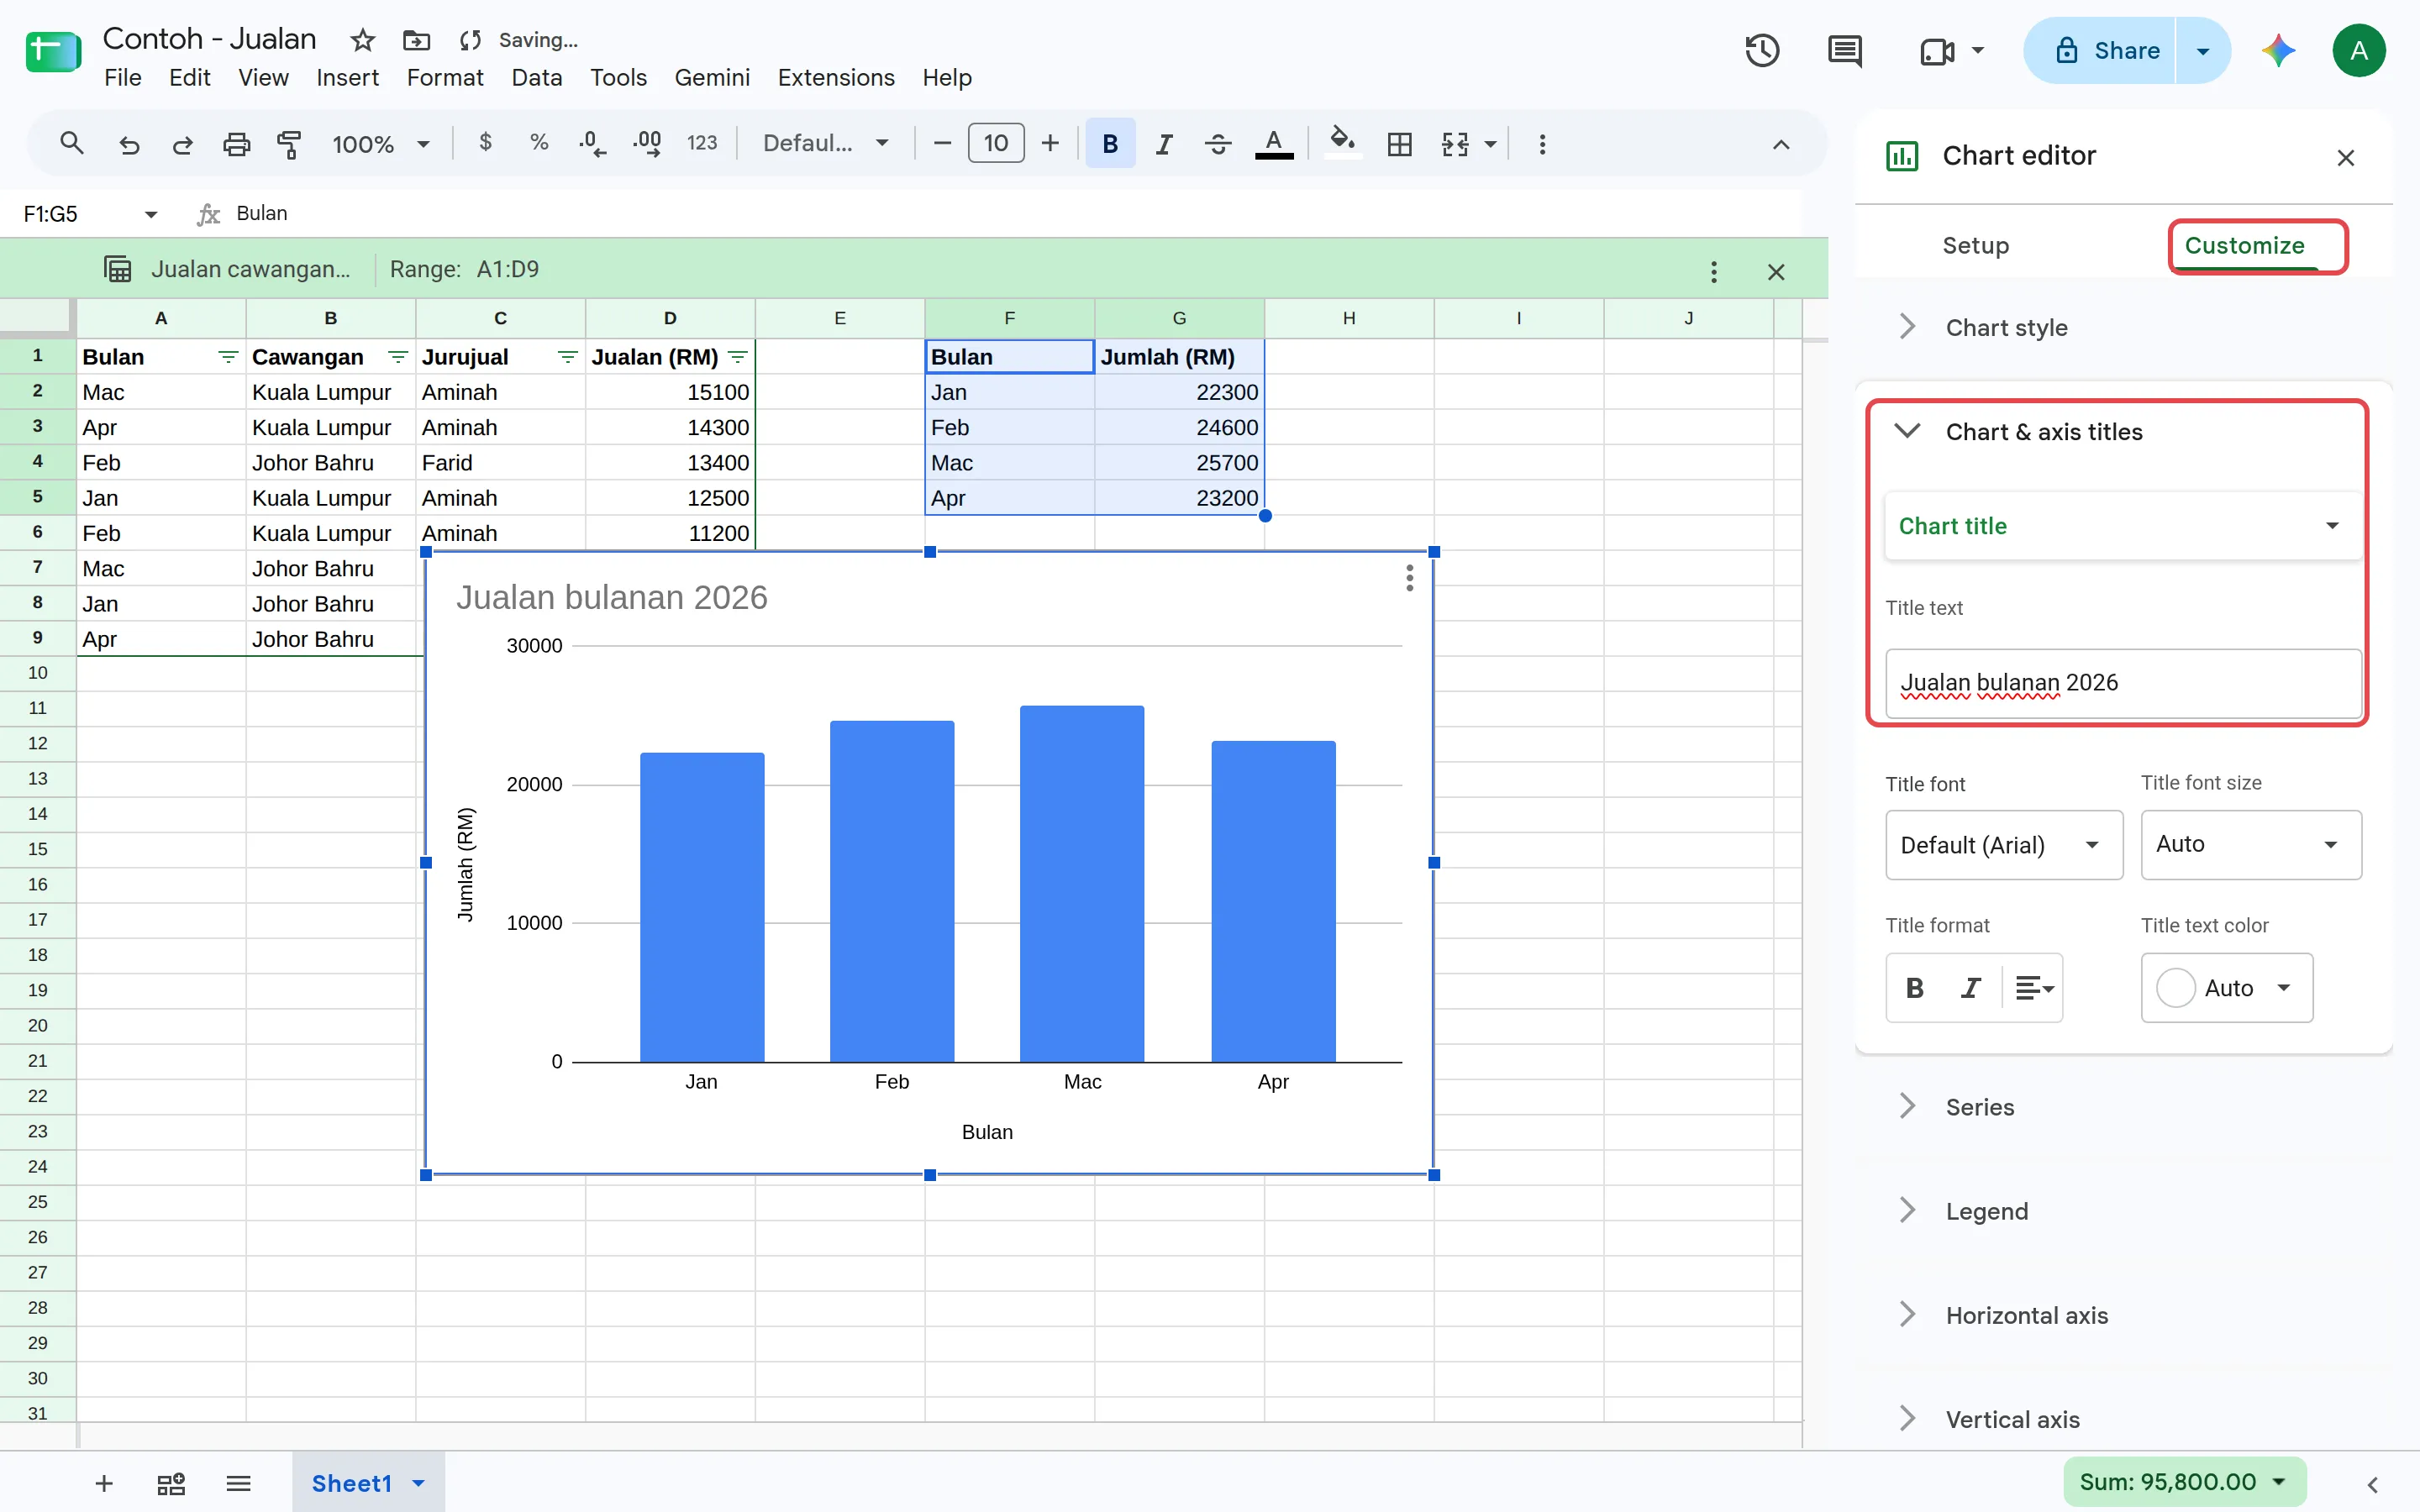
Task: Click the merge cells icon
Action: [x=1455, y=144]
